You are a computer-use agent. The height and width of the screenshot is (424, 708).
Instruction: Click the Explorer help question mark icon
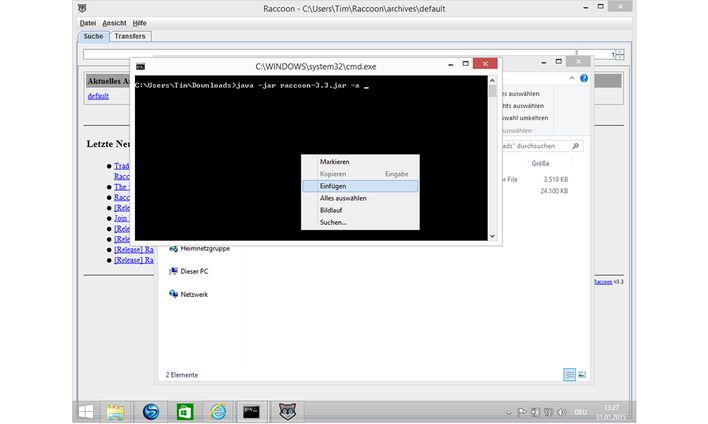[584, 78]
